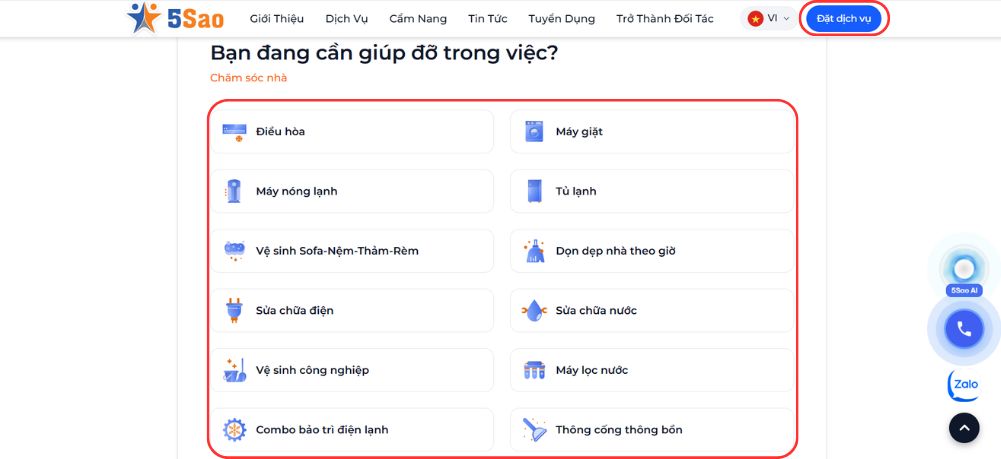
Task: Click the mop bucket icon beside Vệ sinh công nghiệp
Action: [234, 370]
